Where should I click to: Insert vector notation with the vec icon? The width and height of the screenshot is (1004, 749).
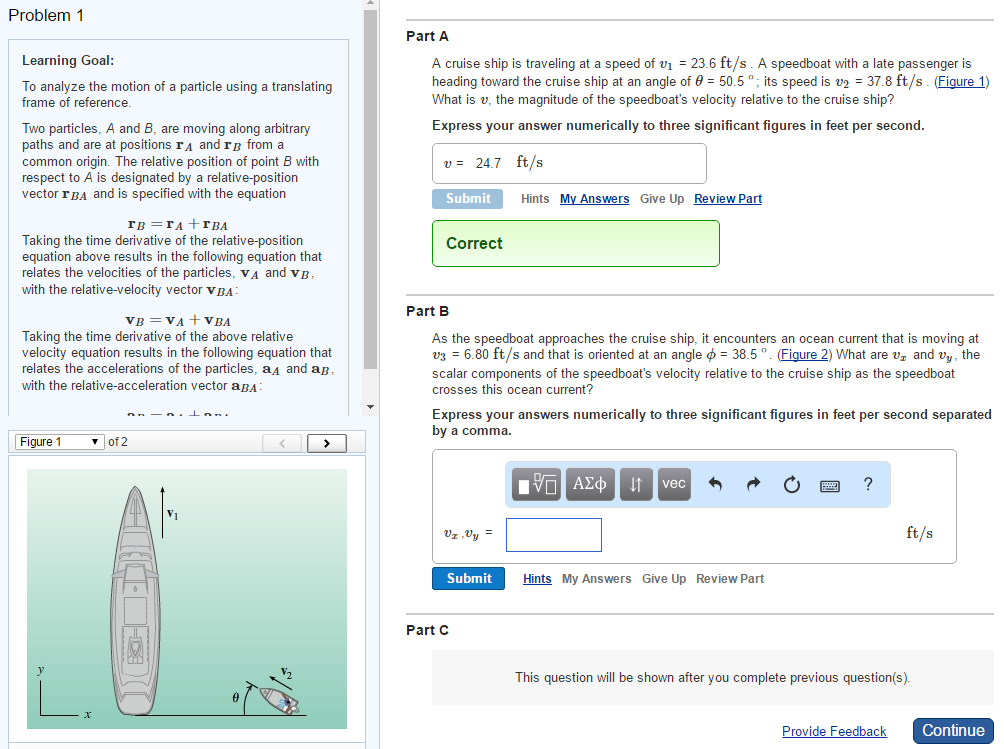tap(673, 484)
